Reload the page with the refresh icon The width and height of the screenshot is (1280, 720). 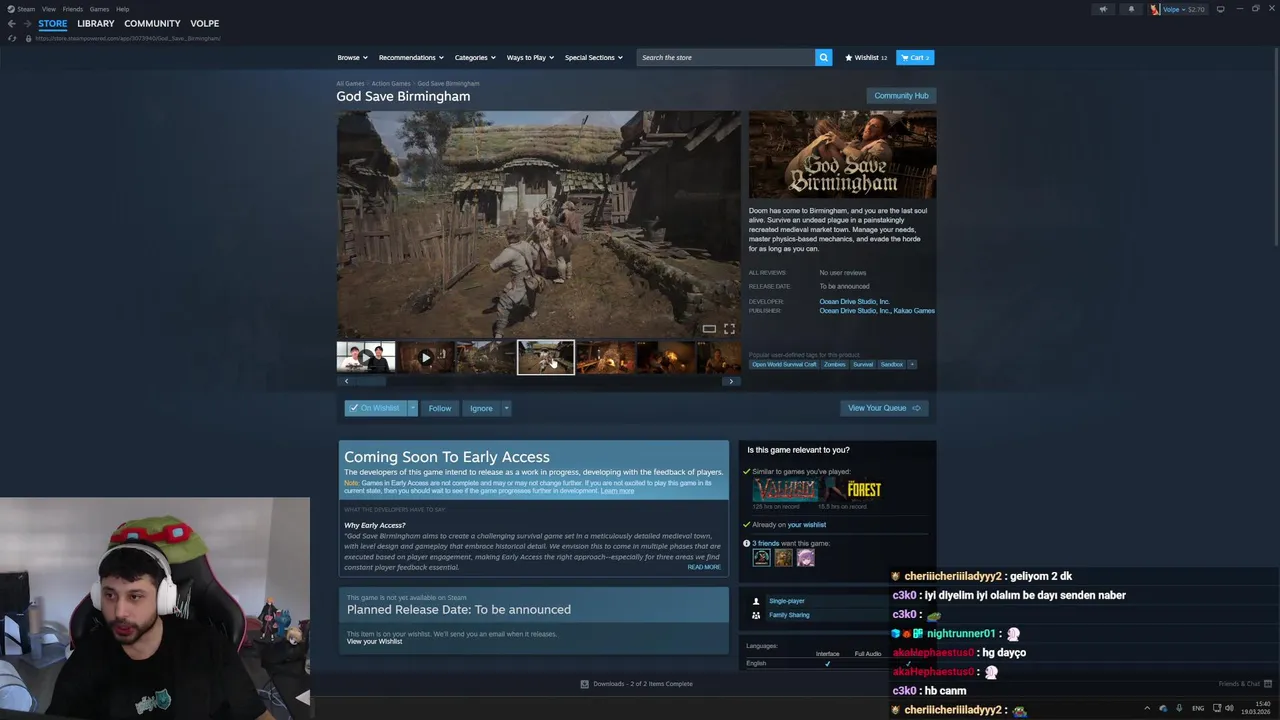click(x=12, y=38)
